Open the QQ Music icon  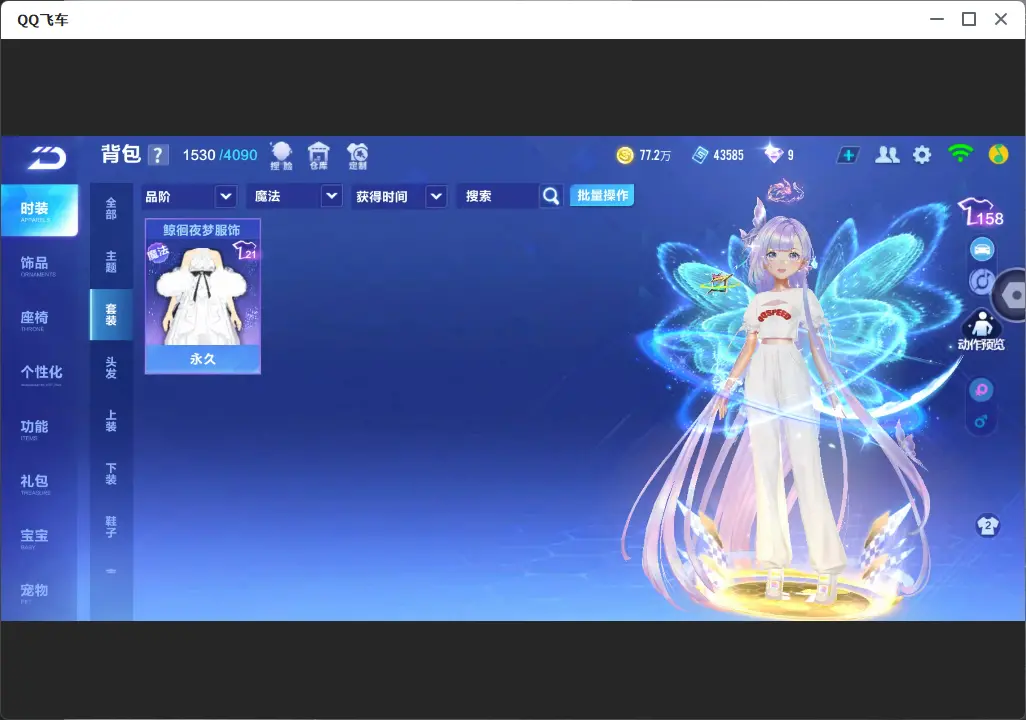click(998, 154)
